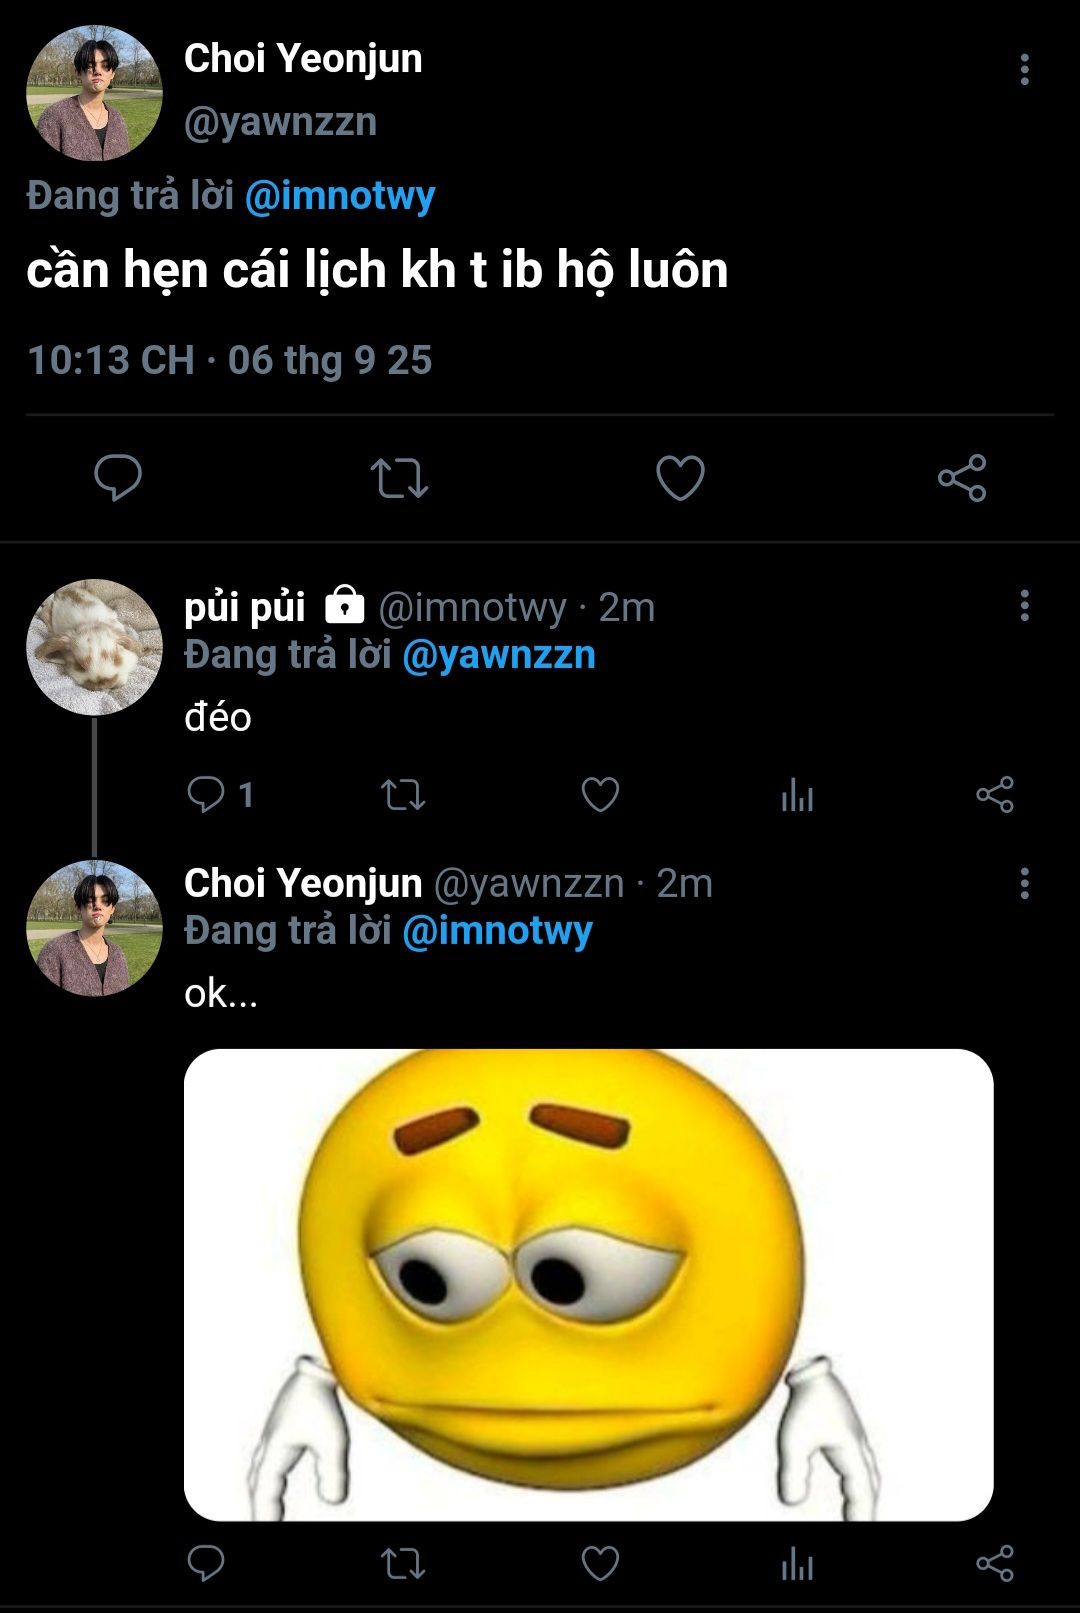Open more options on pủi pủi's reply

(1024, 606)
